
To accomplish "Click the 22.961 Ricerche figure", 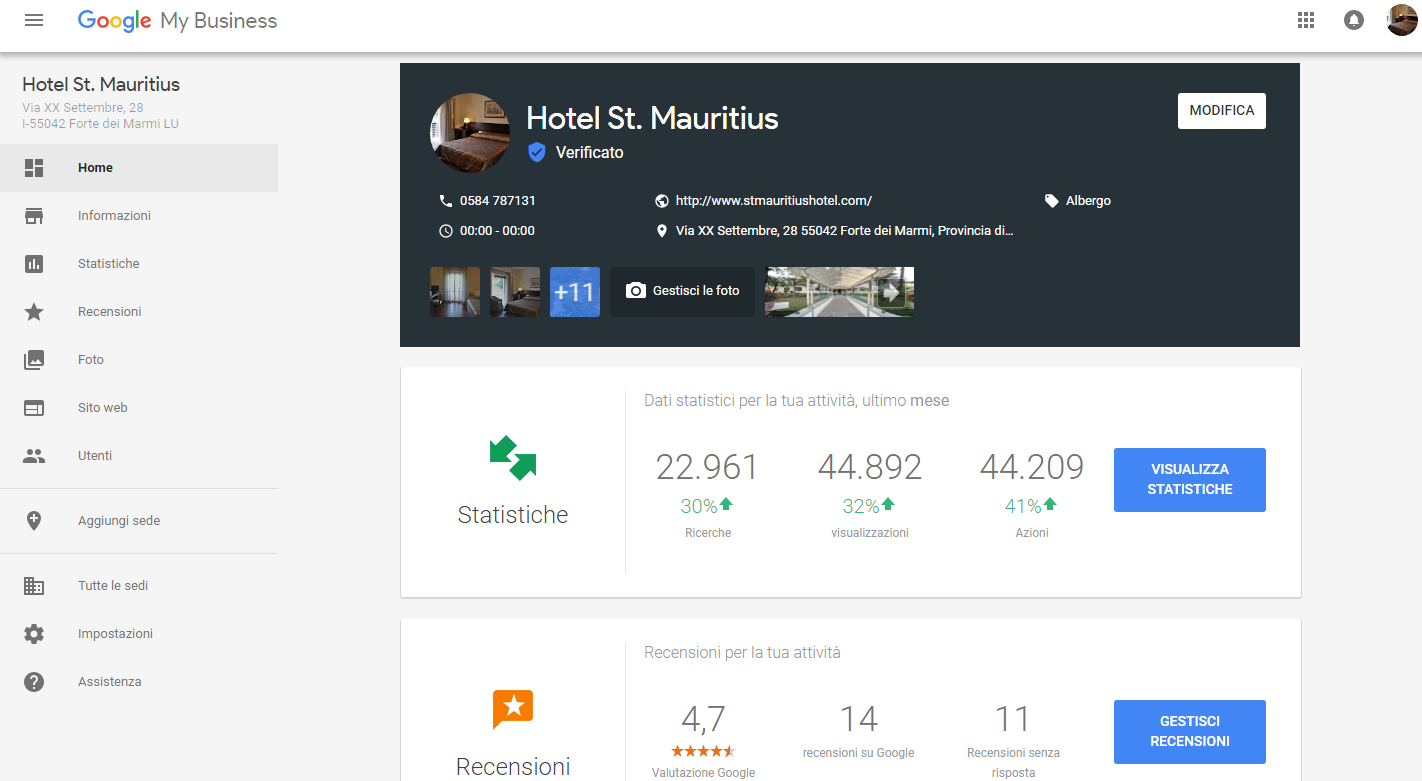I will [x=707, y=467].
